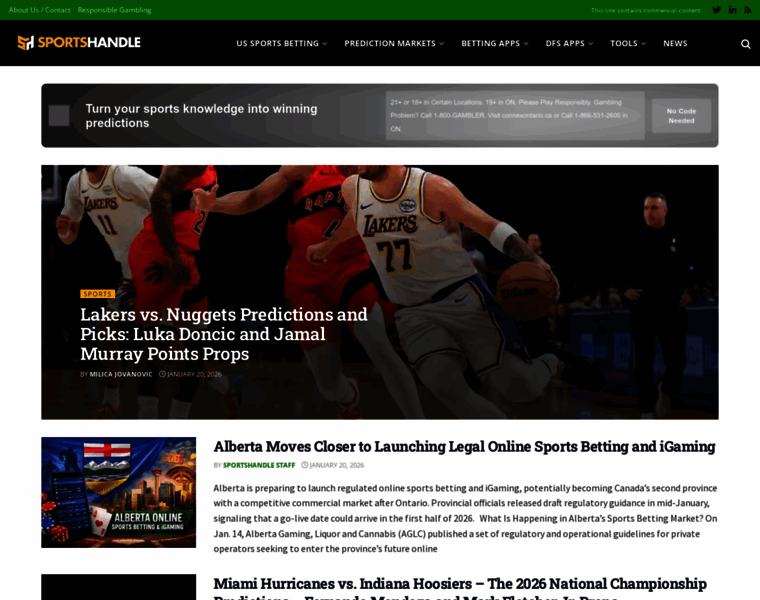Open the Twitter social icon
The height and width of the screenshot is (600, 760).
pyautogui.click(x=716, y=10)
